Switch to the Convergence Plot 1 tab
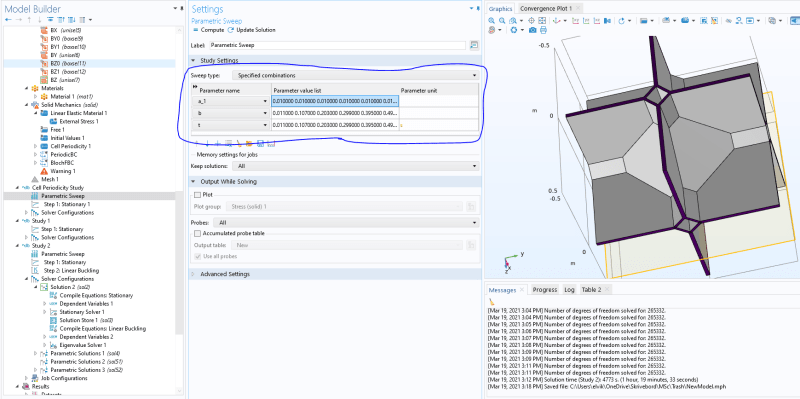Screen dimensions: 800x399 (545, 9)
